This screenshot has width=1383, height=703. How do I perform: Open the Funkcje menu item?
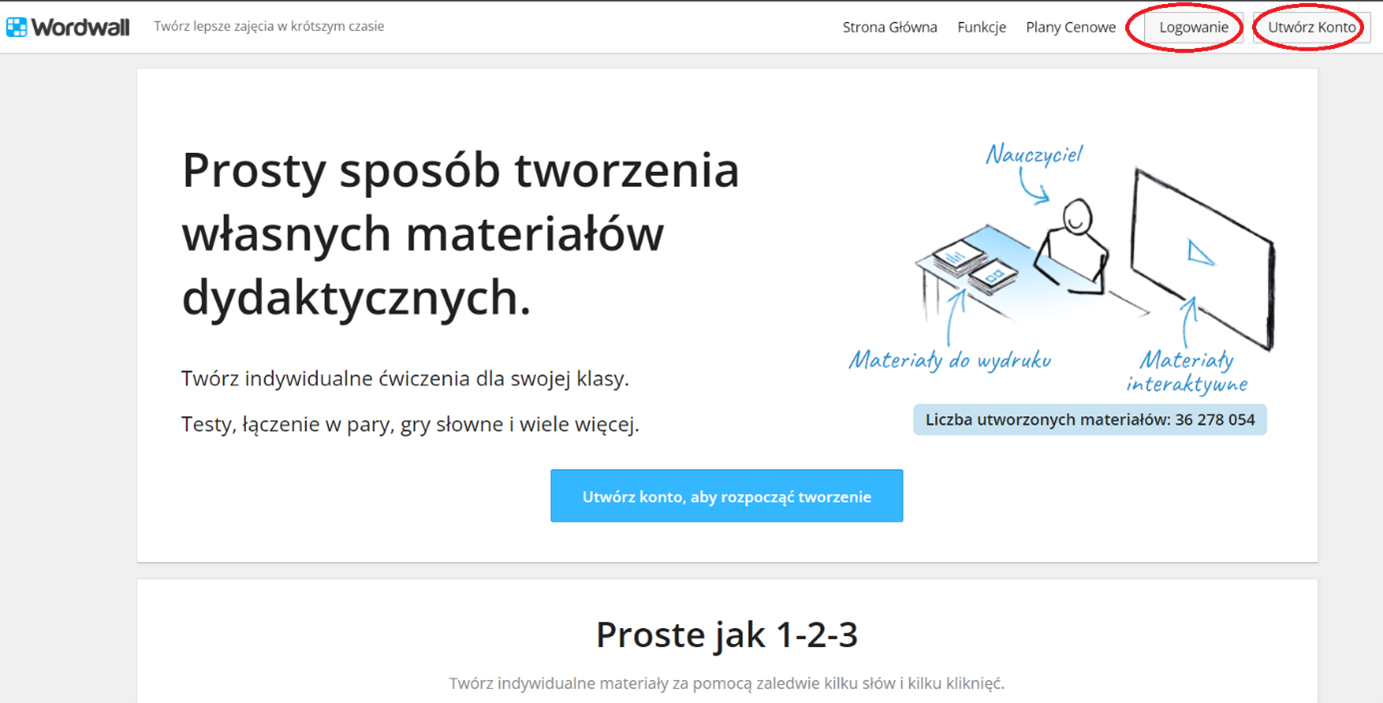pyautogui.click(x=981, y=27)
